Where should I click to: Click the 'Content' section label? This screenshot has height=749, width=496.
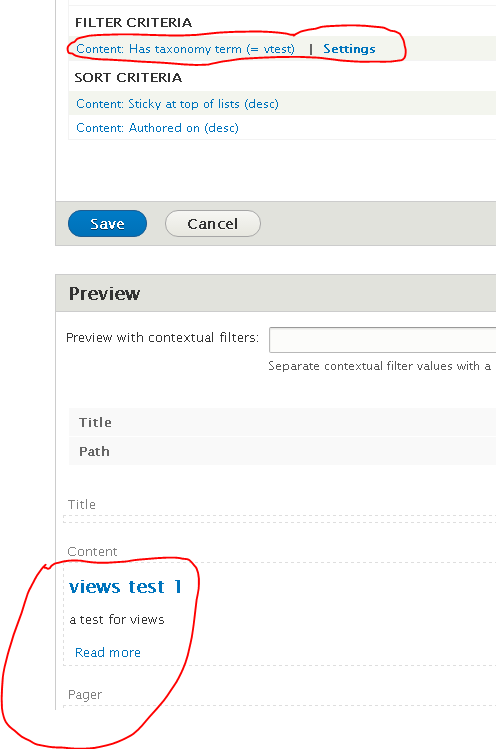[92, 552]
